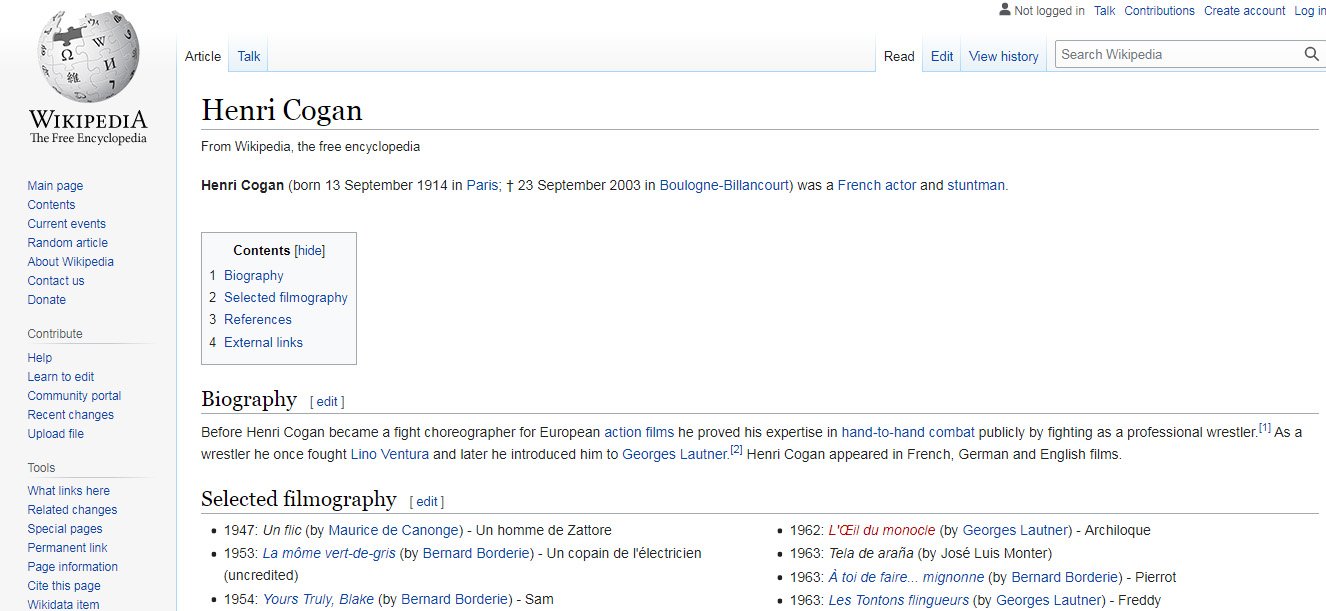Open the French link
The height and width of the screenshot is (611, 1326).
point(860,185)
